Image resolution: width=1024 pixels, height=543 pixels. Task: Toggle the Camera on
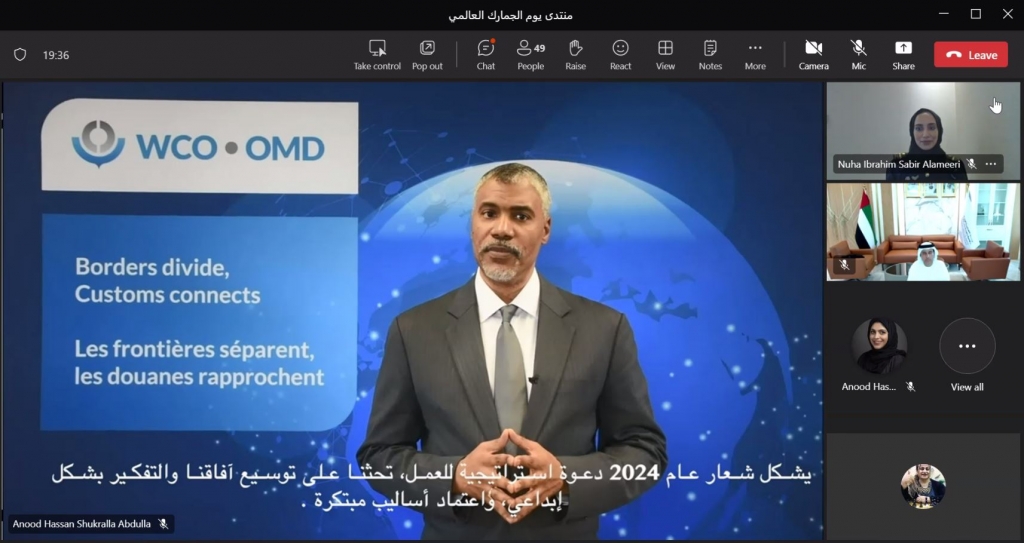[x=813, y=48]
